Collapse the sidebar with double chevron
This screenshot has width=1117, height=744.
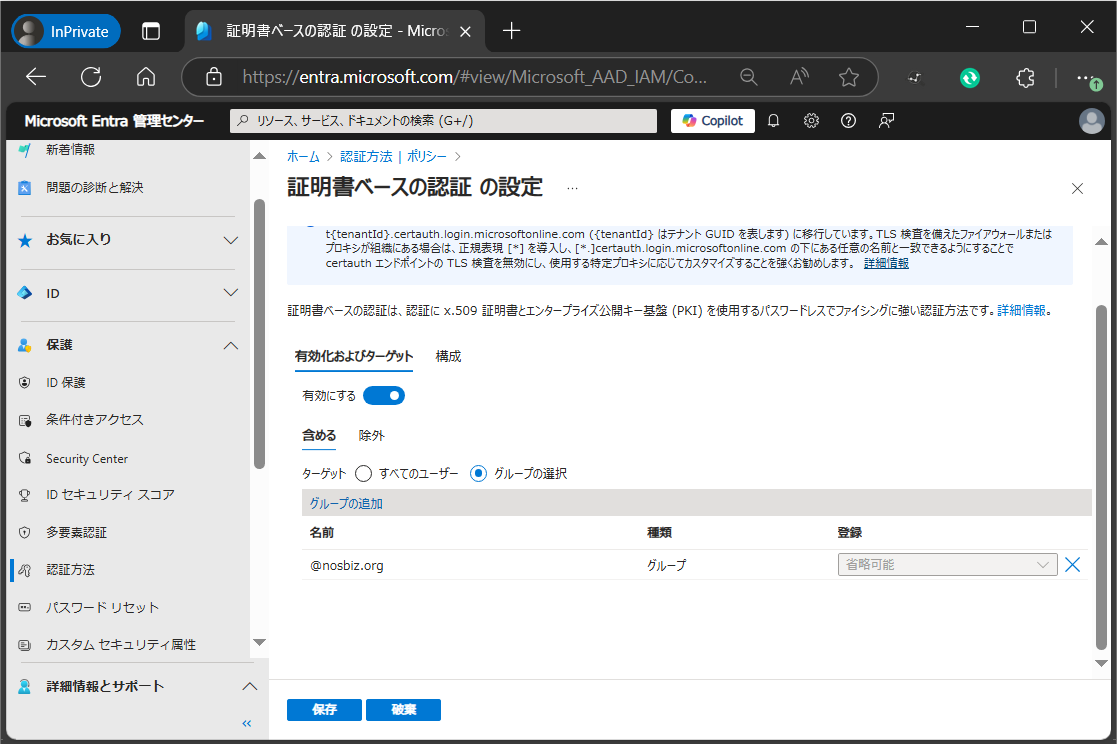coord(247,723)
